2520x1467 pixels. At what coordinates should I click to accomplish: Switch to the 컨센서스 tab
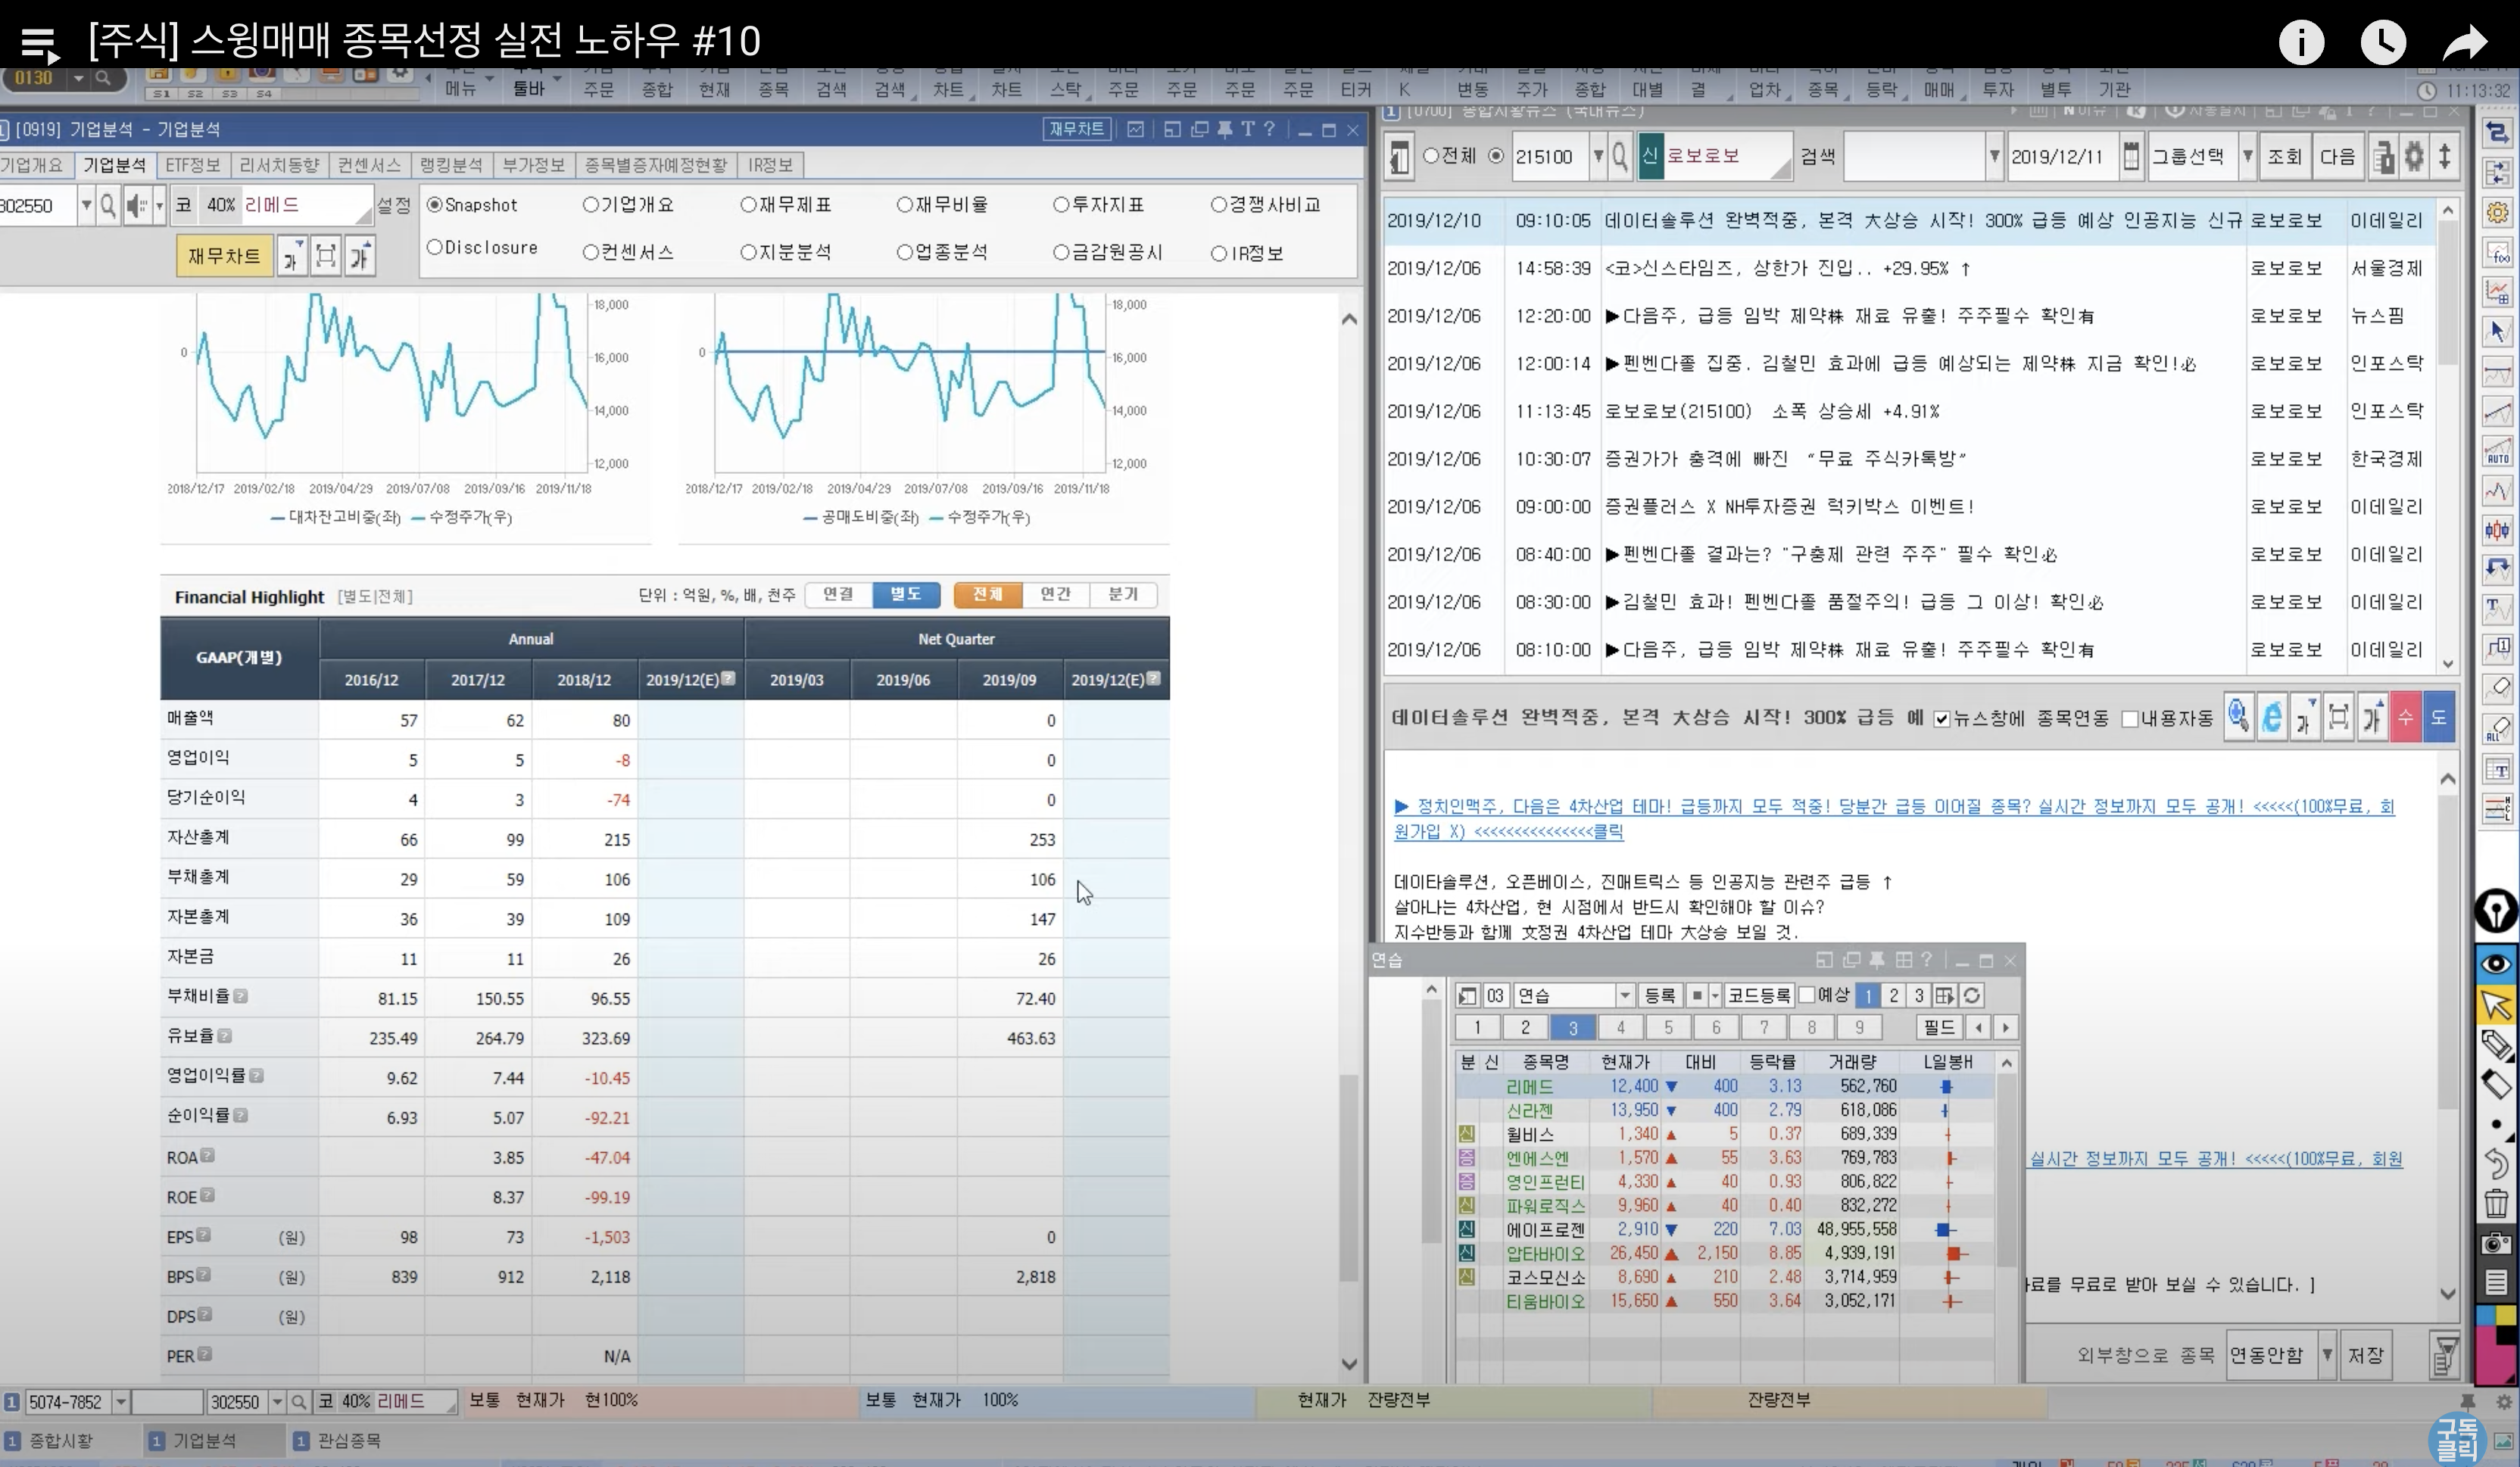pos(368,165)
